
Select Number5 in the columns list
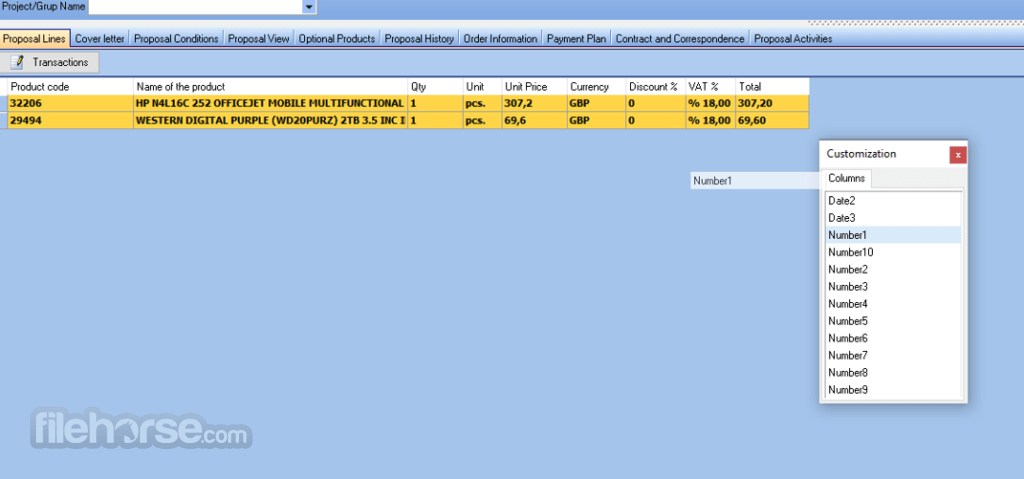pyautogui.click(x=893, y=321)
